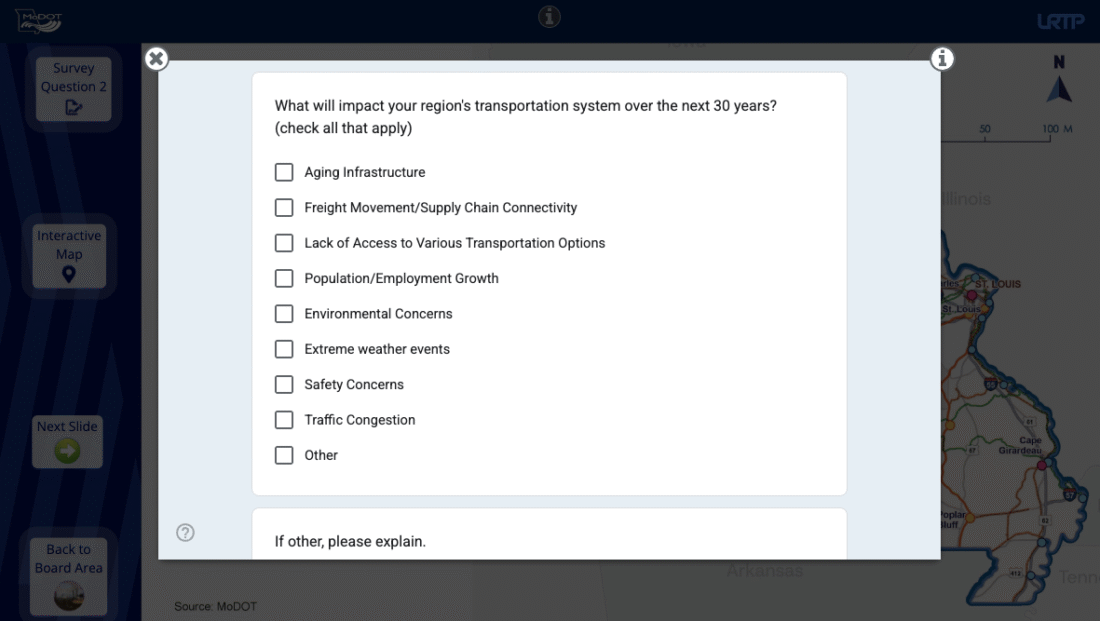The image size is (1100, 621).
Task: Mark the Safety Concerns checkbox
Action: pos(284,384)
